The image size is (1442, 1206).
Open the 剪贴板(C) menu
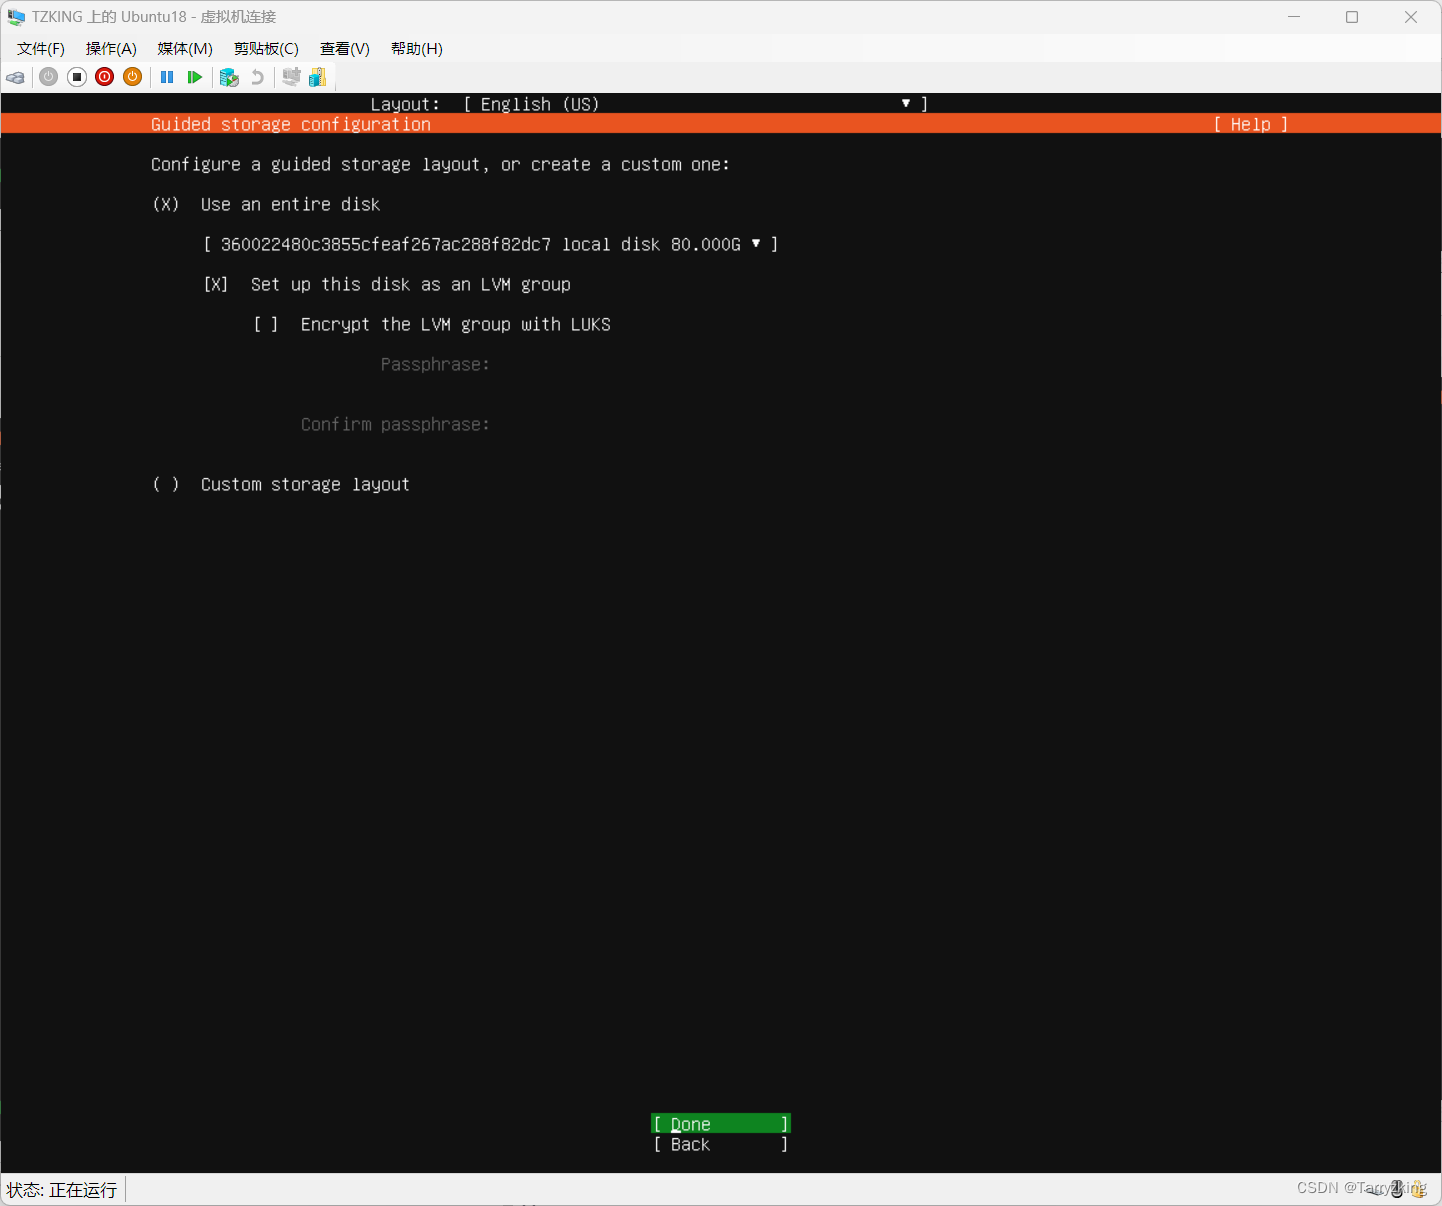pyautogui.click(x=266, y=49)
